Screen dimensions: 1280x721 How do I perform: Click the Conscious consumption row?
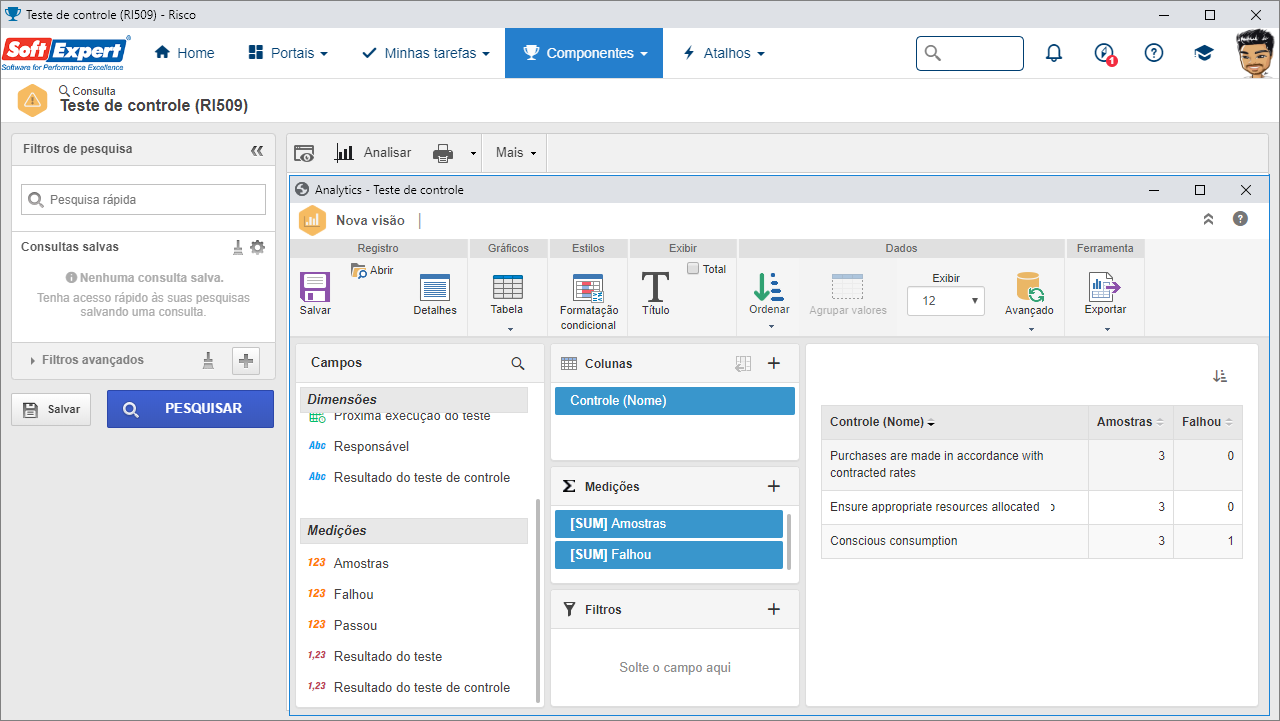pyautogui.click(x=1032, y=541)
